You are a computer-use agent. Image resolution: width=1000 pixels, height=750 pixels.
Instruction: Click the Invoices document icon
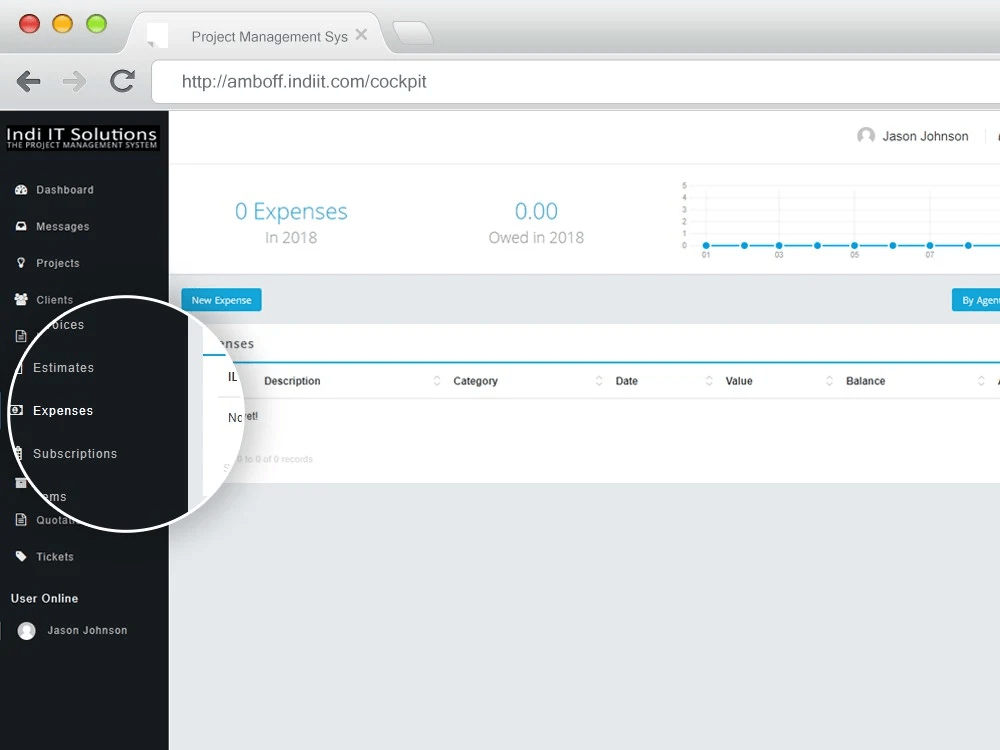coord(21,335)
